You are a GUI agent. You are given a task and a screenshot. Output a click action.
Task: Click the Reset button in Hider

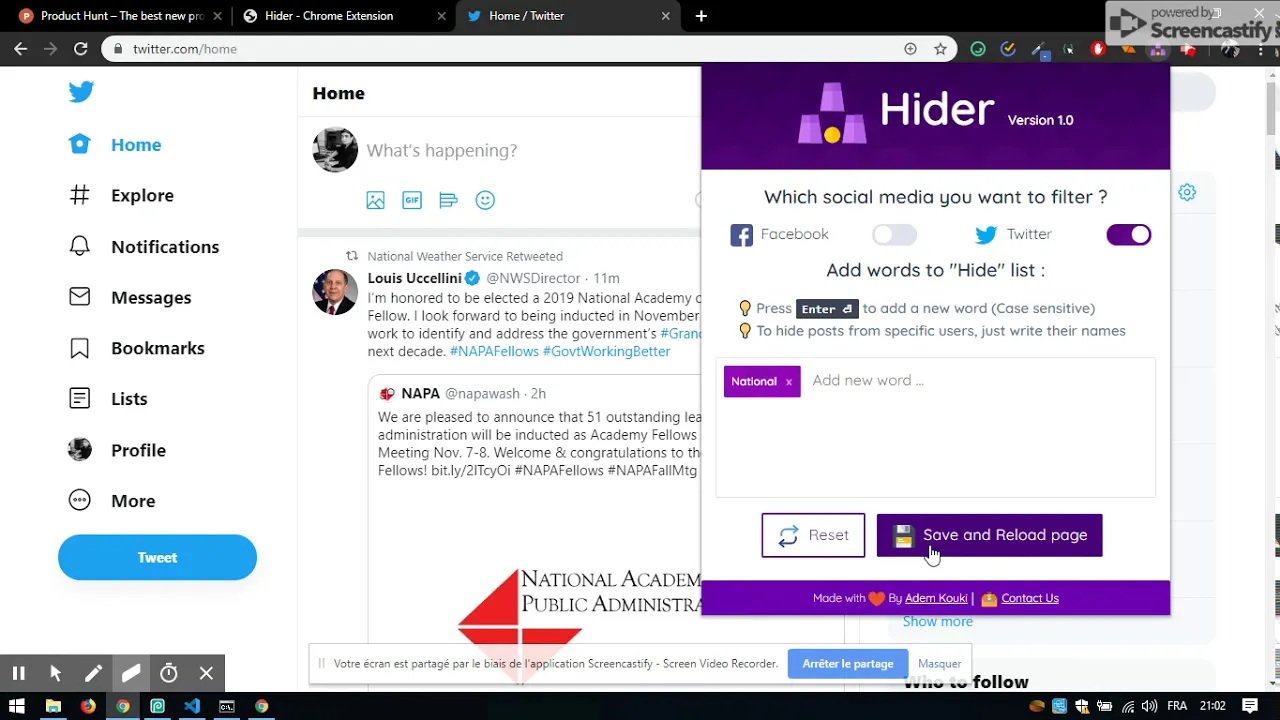[813, 535]
